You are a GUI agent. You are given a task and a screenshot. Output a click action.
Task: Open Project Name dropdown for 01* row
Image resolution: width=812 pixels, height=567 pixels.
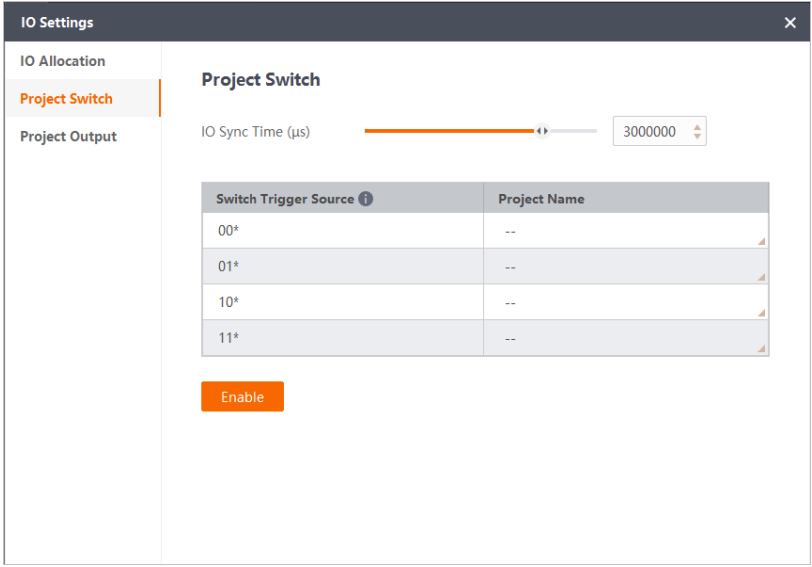(626, 267)
